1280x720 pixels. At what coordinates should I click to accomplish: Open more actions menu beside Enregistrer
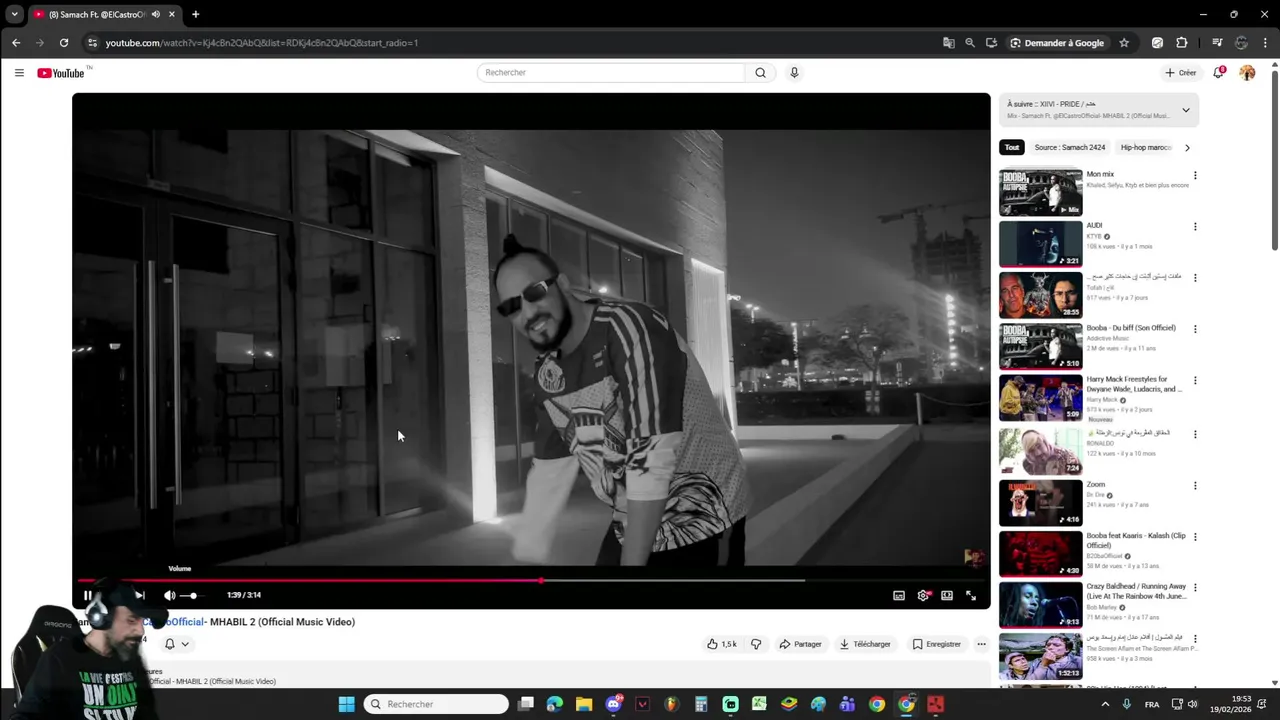(981, 644)
